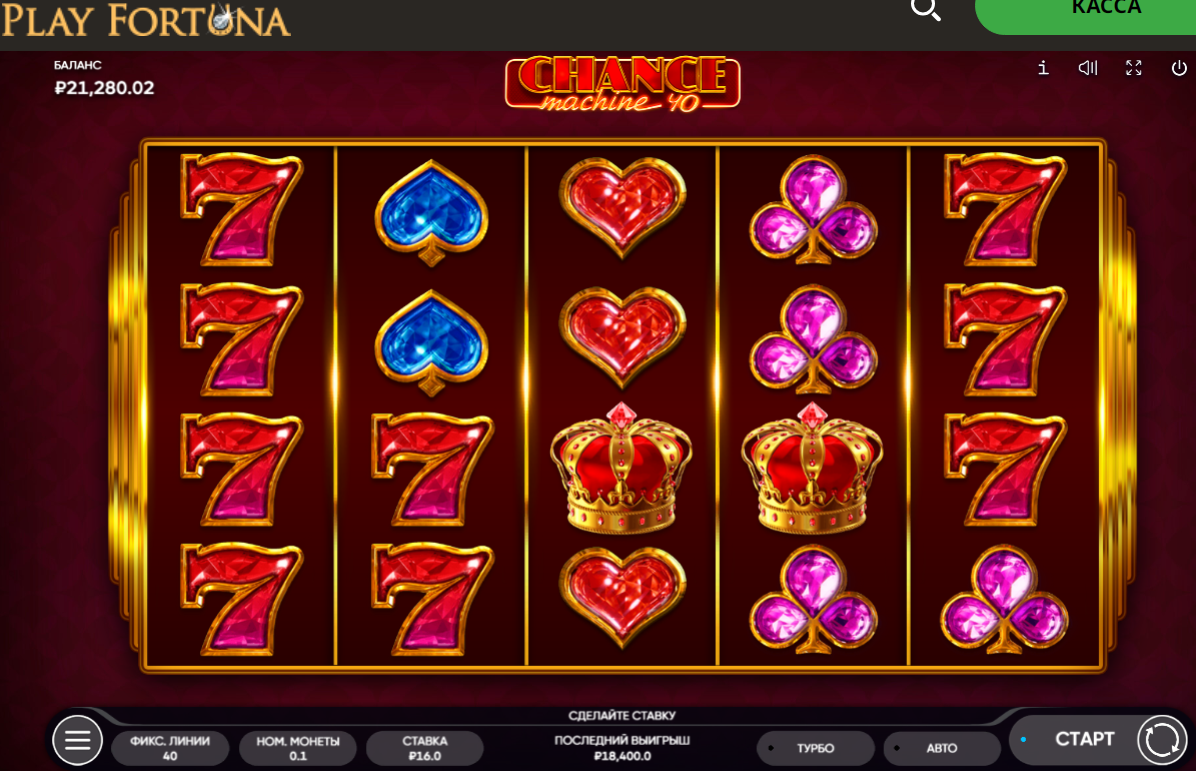Click the balance amount ₽21,280.02

(x=104, y=88)
